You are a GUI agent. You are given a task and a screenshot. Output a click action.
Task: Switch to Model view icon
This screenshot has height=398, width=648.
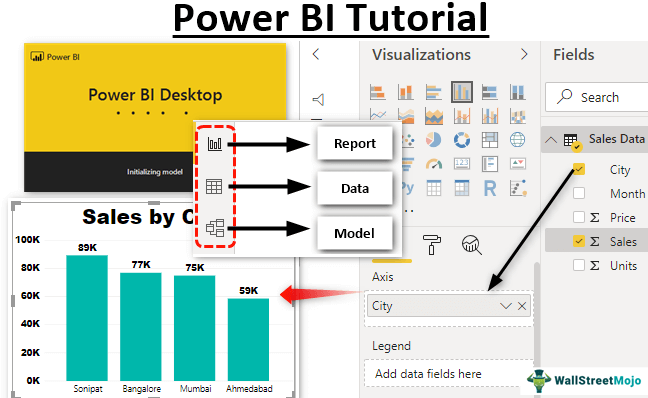[215, 228]
